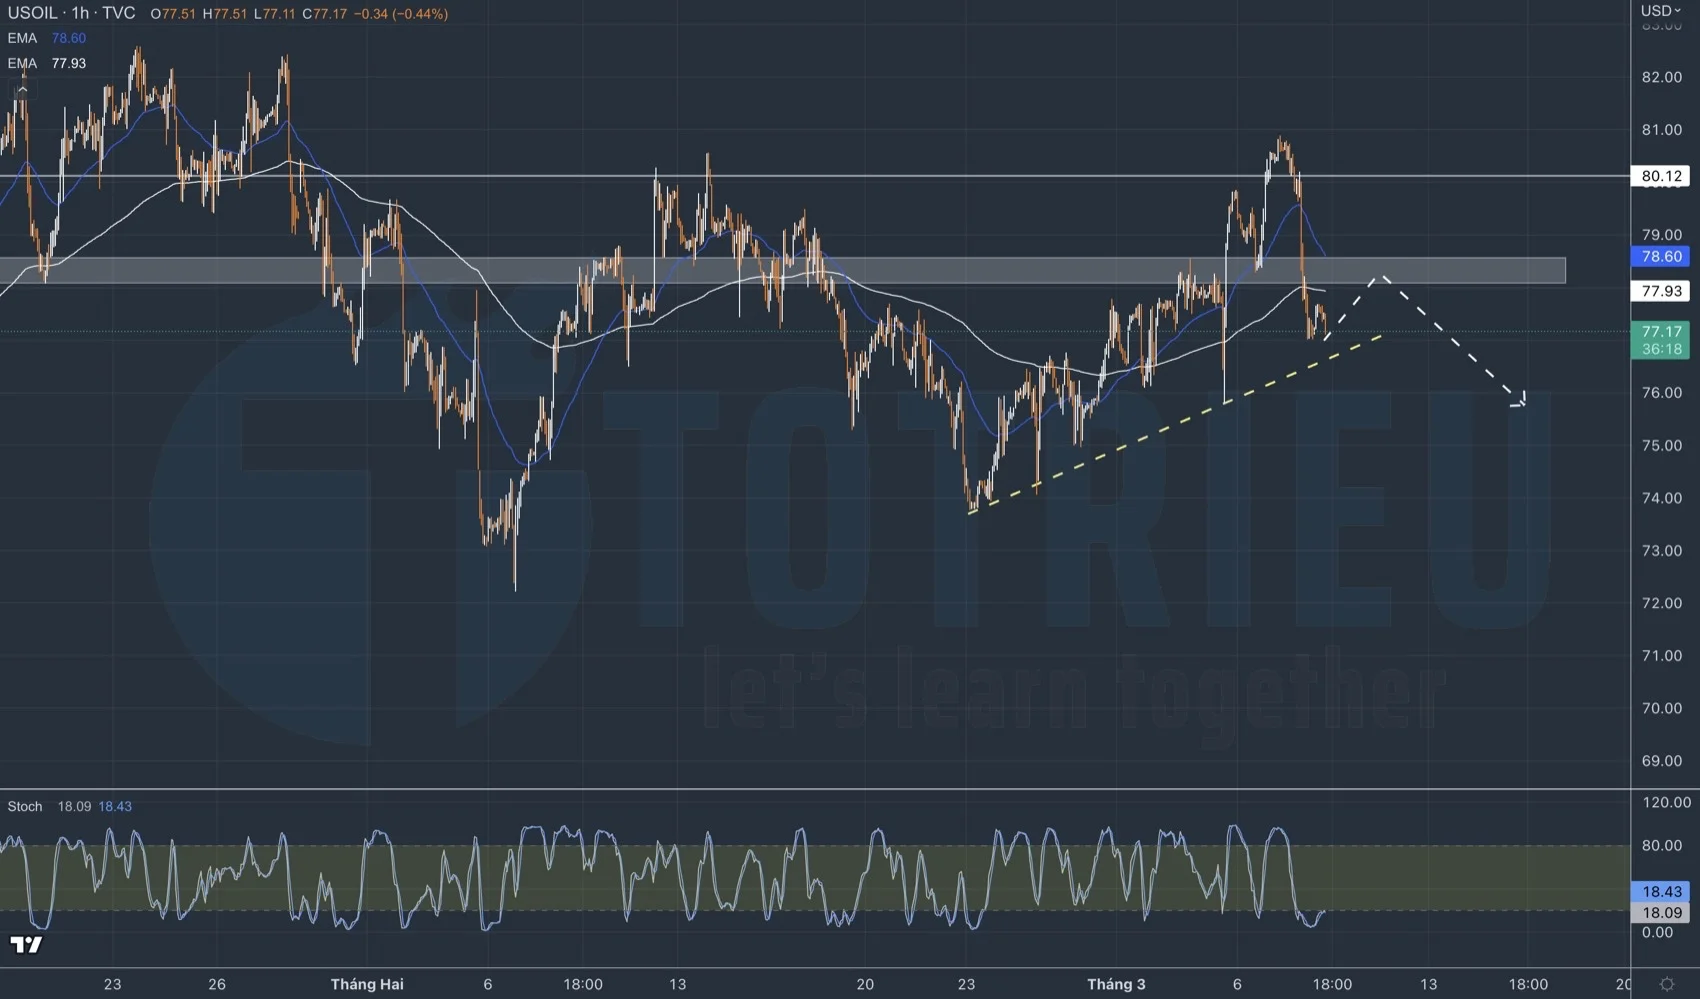Click the current price label 77.17
The width and height of the screenshot is (1700, 999).
pyautogui.click(x=1661, y=331)
